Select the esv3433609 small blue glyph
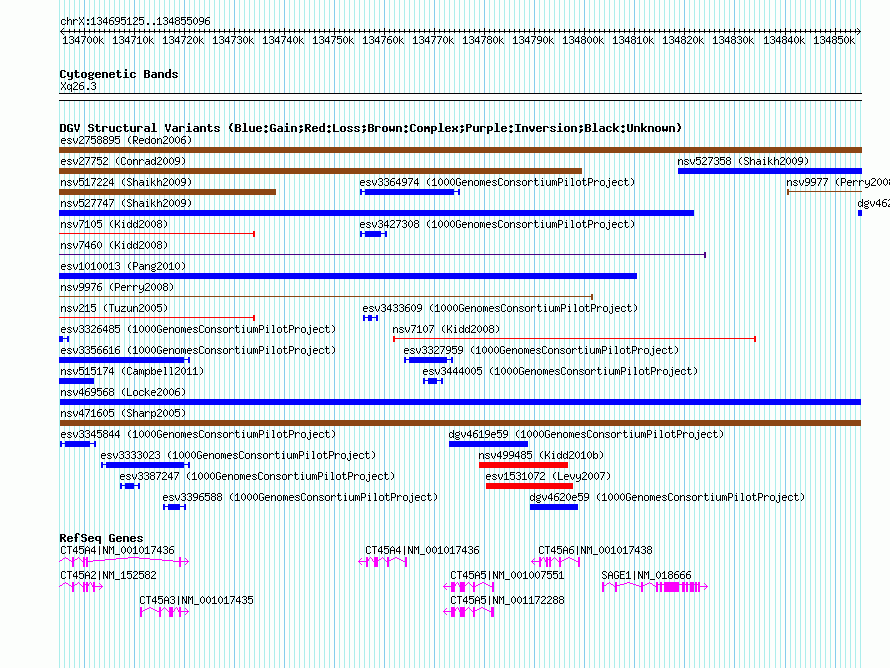The image size is (890, 668). click(x=370, y=318)
